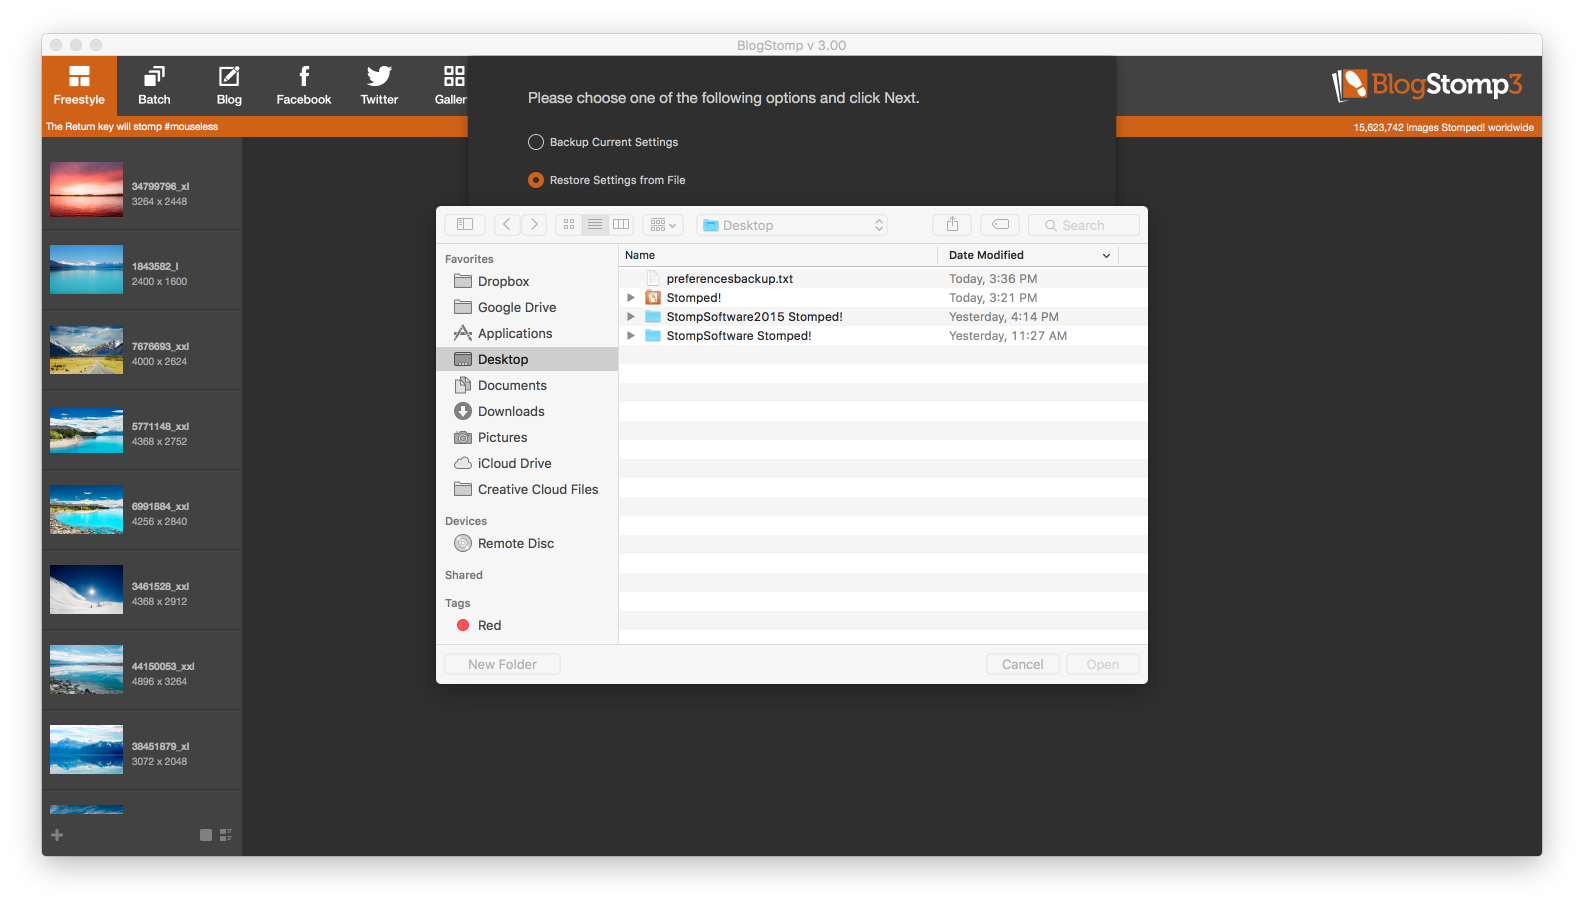Open iCloud Drive in sidebar

click(527, 463)
